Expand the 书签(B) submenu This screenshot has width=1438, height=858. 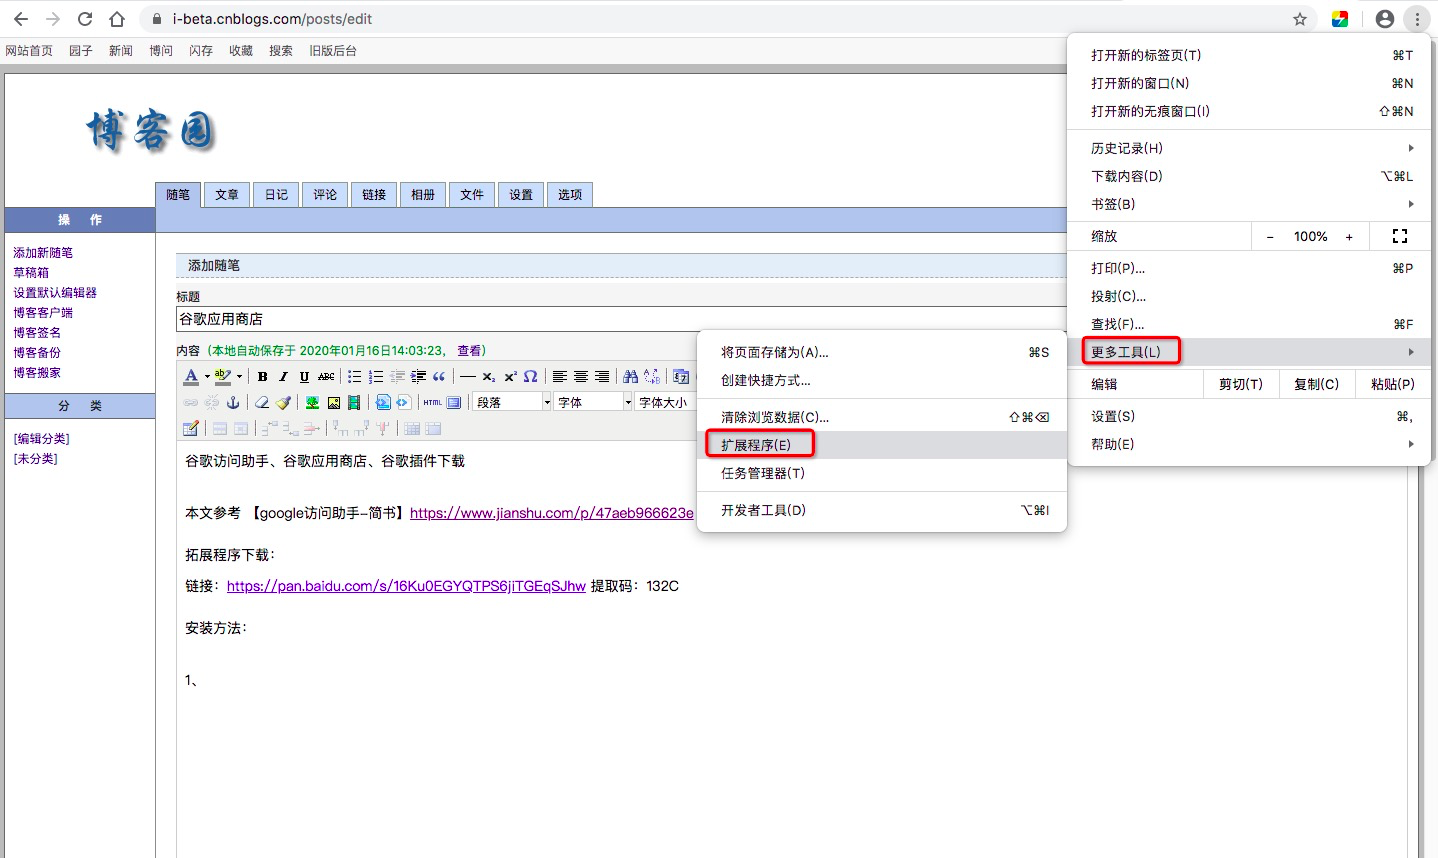pyautogui.click(x=1249, y=204)
